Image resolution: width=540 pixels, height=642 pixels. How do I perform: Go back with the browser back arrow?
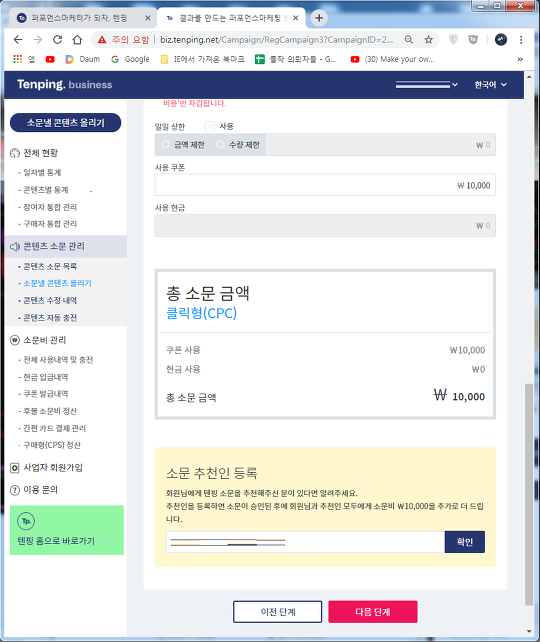click(x=18, y=40)
